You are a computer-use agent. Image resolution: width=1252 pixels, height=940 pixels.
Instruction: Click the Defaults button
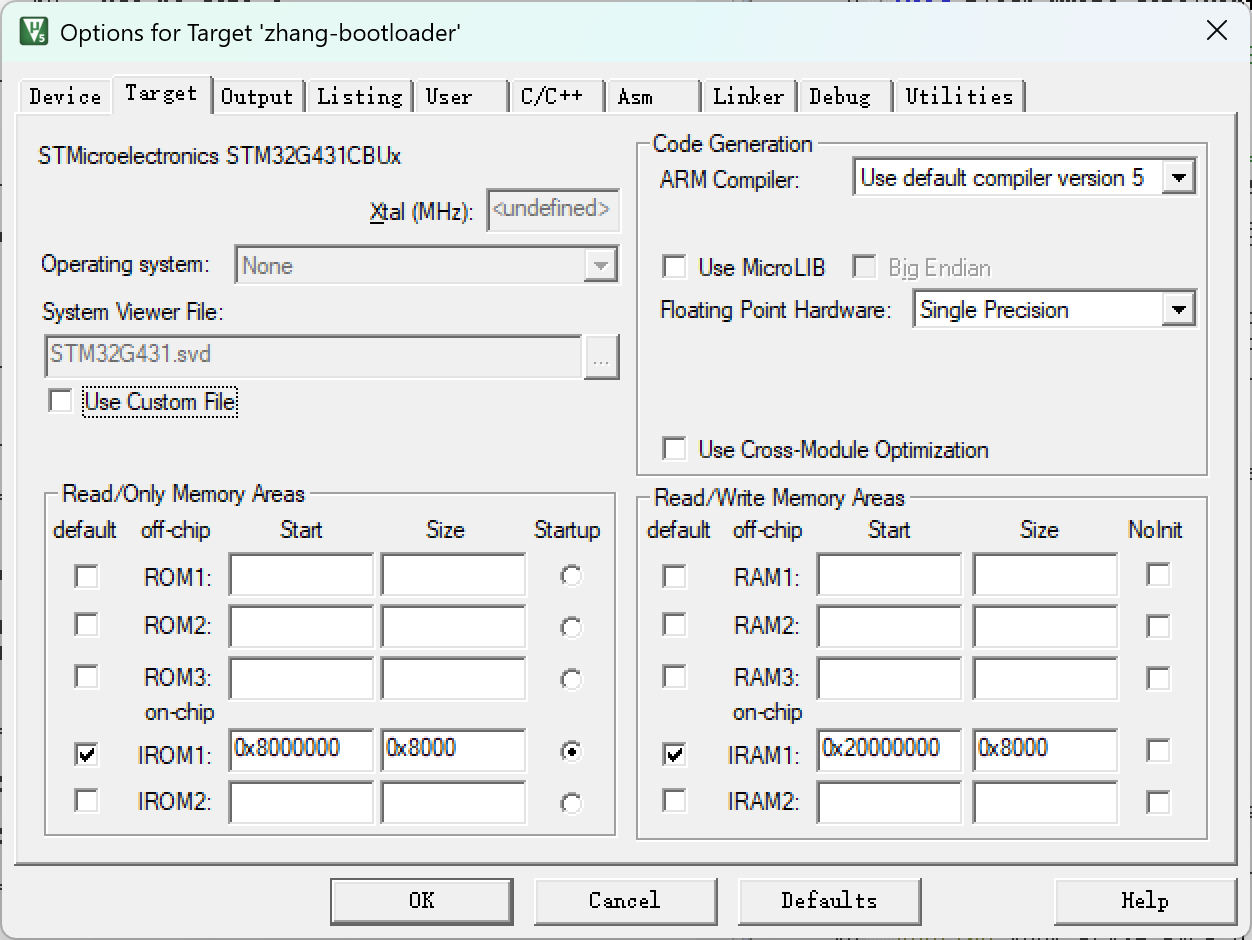(x=829, y=901)
